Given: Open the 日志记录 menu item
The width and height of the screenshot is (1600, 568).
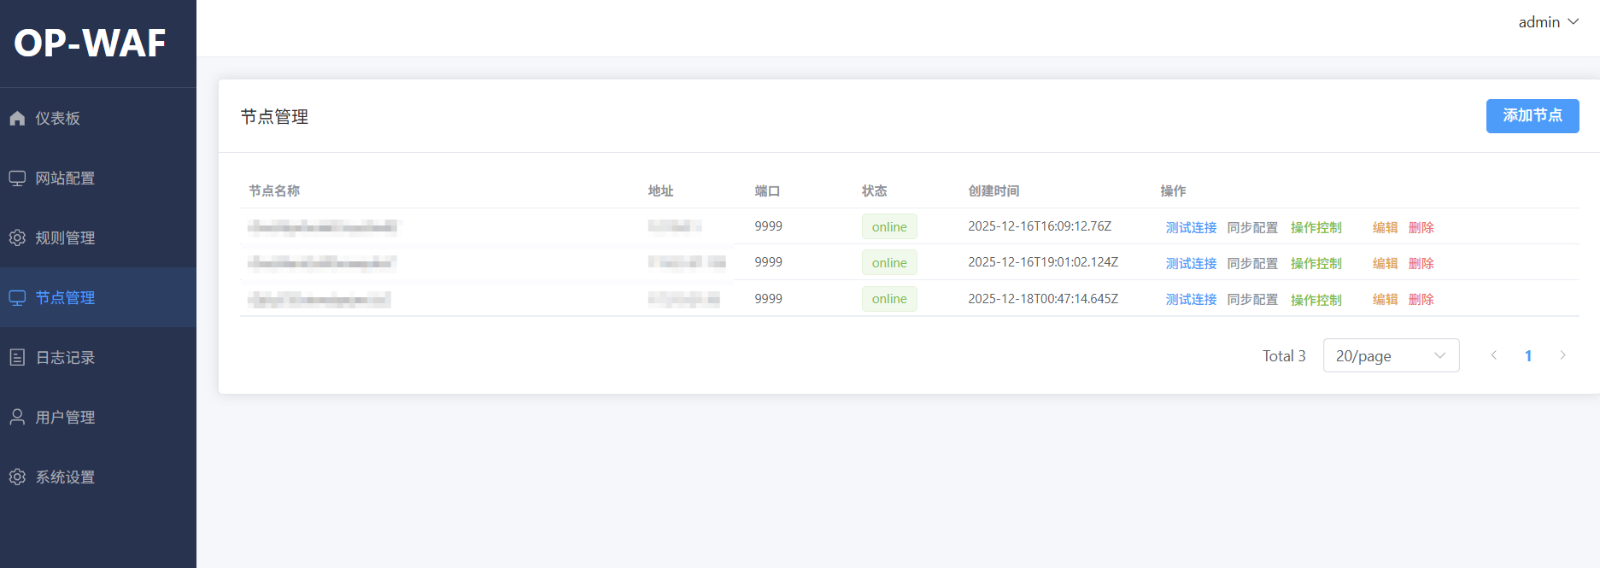Looking at the screenshot, I should click(x=65, y=358).
